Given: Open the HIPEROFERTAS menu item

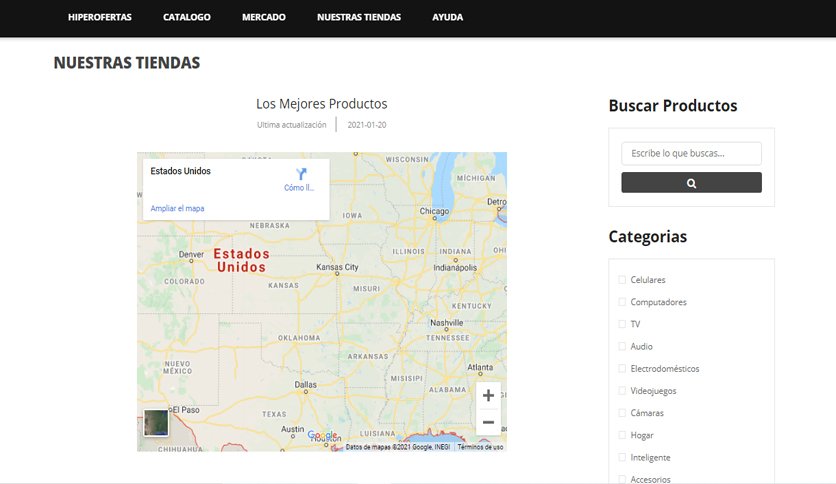Looking at the screenshot, I should coord(100,17).
